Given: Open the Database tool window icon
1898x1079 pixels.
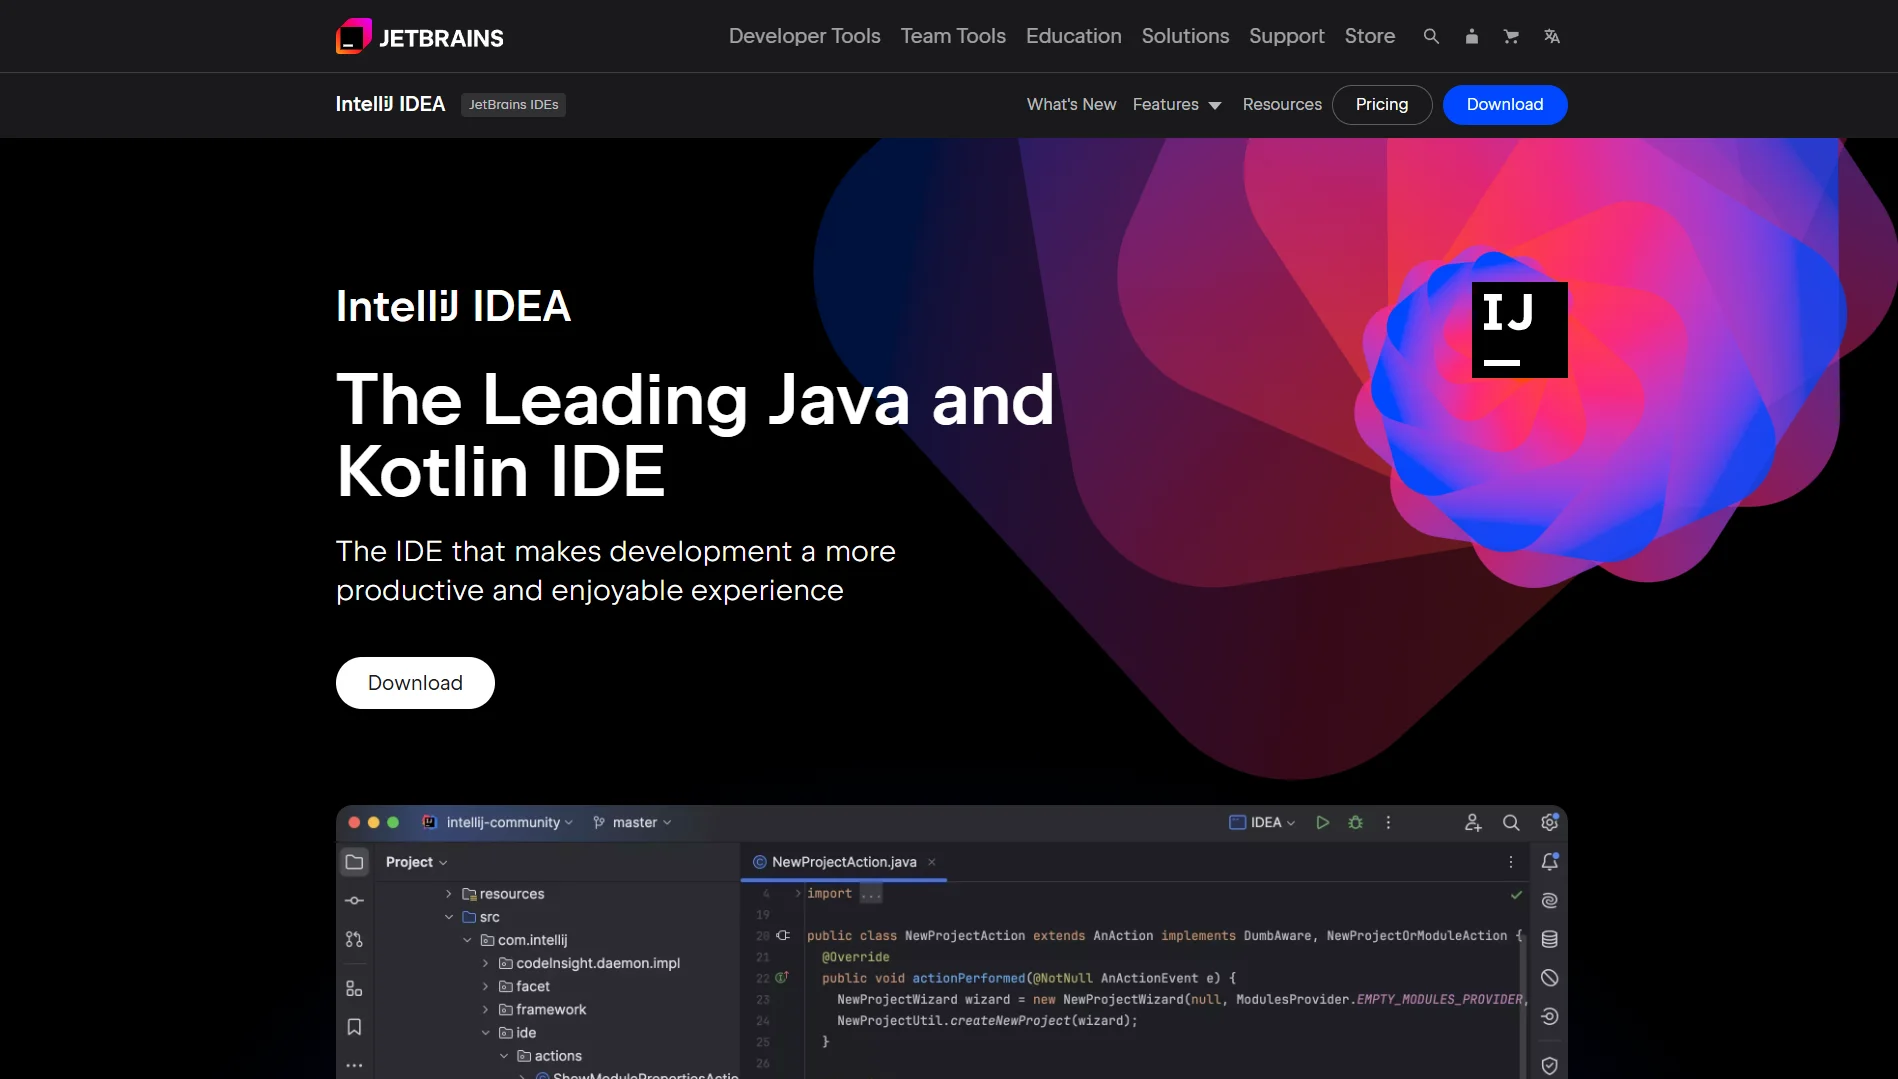Looking at the screenshot, I should coord(1549,939).
